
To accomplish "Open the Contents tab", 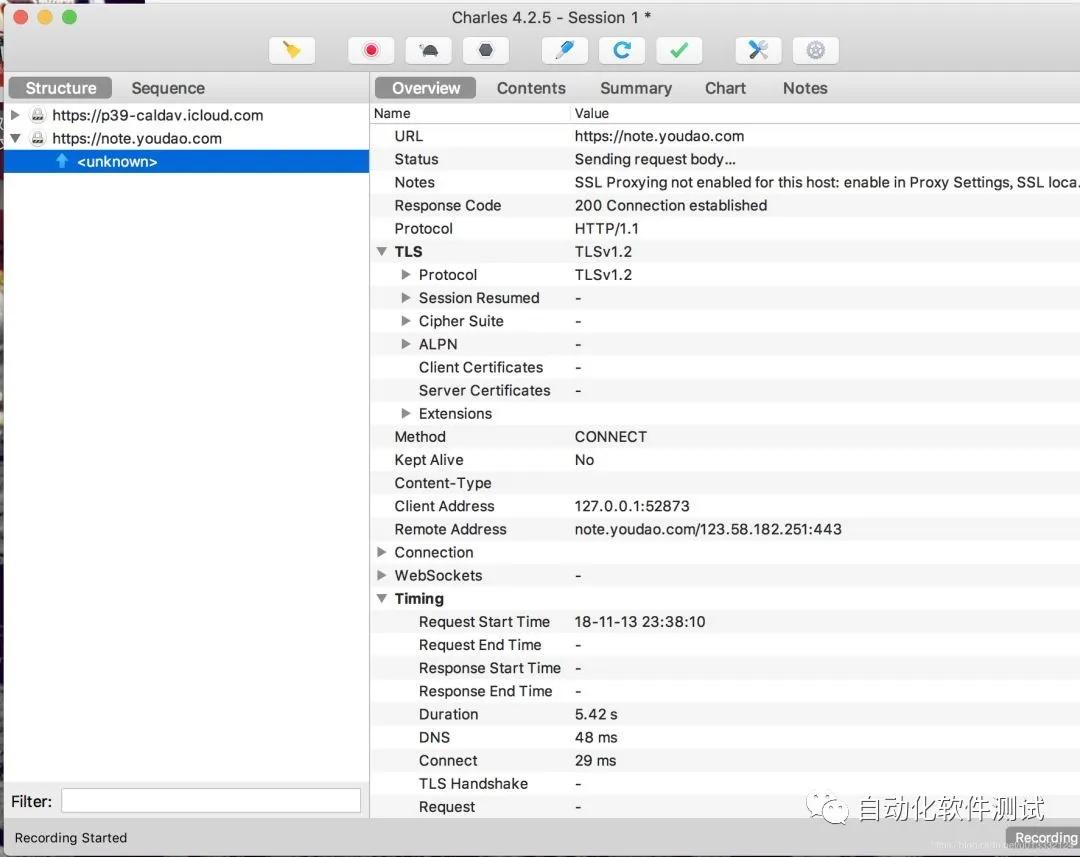I will tap(531, 88).
